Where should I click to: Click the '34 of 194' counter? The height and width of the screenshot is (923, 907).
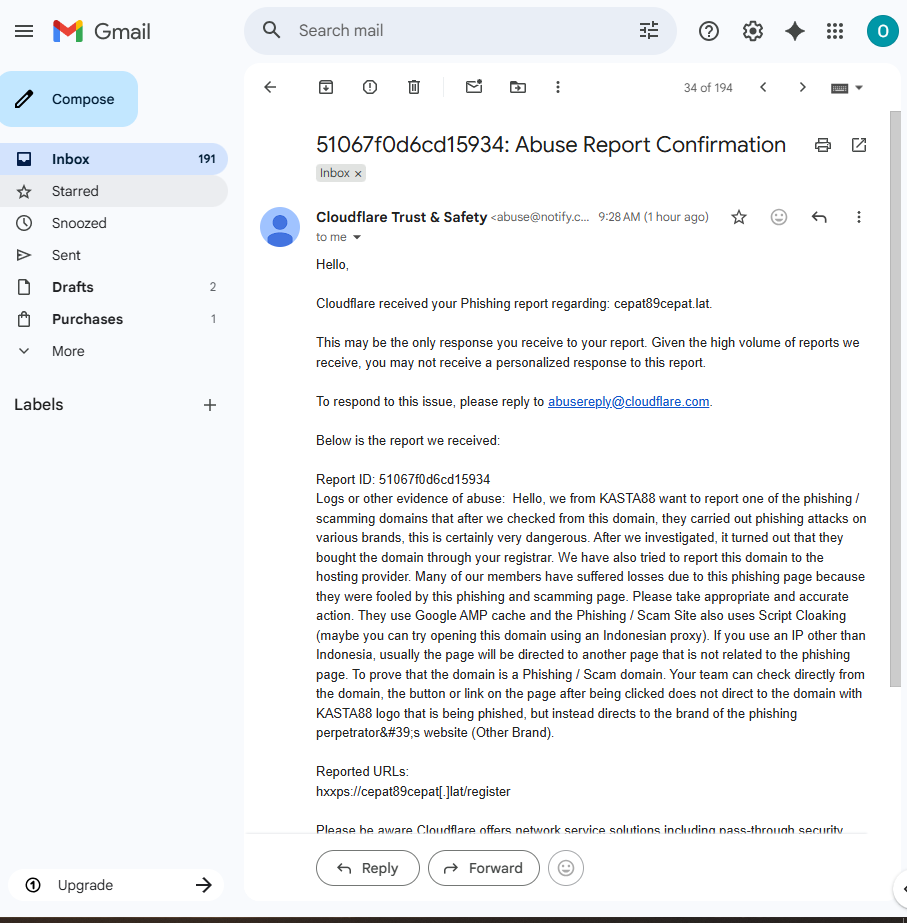[708, 88]
